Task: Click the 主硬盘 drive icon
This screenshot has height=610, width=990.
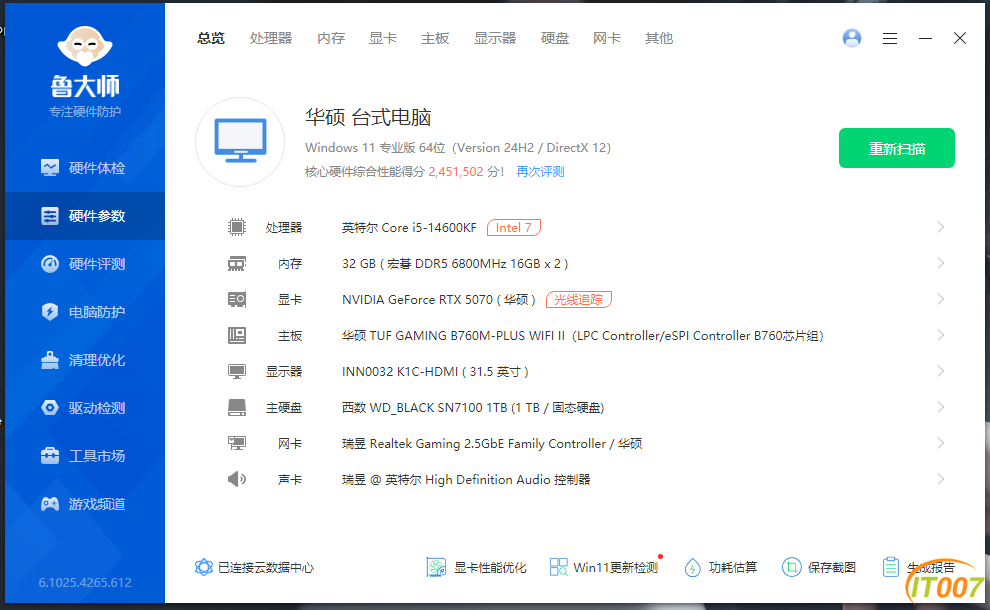Action: tap(237, 407)
